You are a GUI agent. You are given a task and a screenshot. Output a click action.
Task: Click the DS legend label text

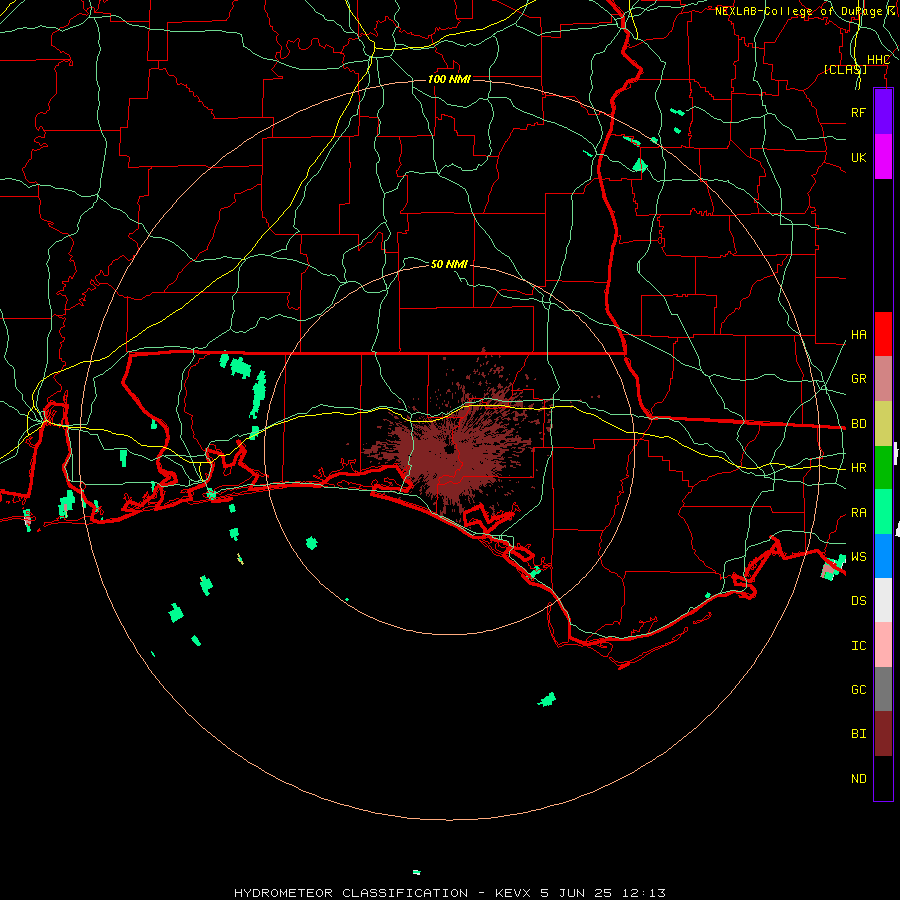tap(858, 600)
